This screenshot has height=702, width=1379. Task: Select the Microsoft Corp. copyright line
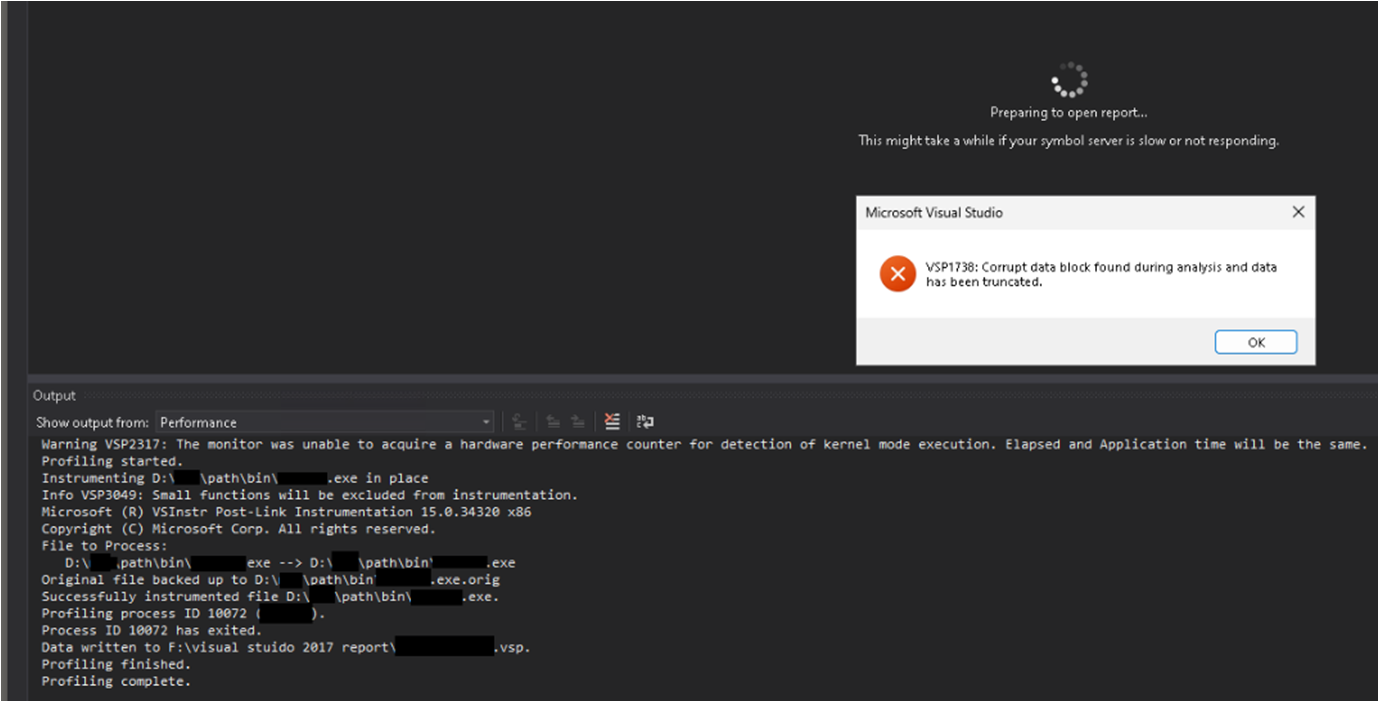pyautogui.click(x=238, y=529)
